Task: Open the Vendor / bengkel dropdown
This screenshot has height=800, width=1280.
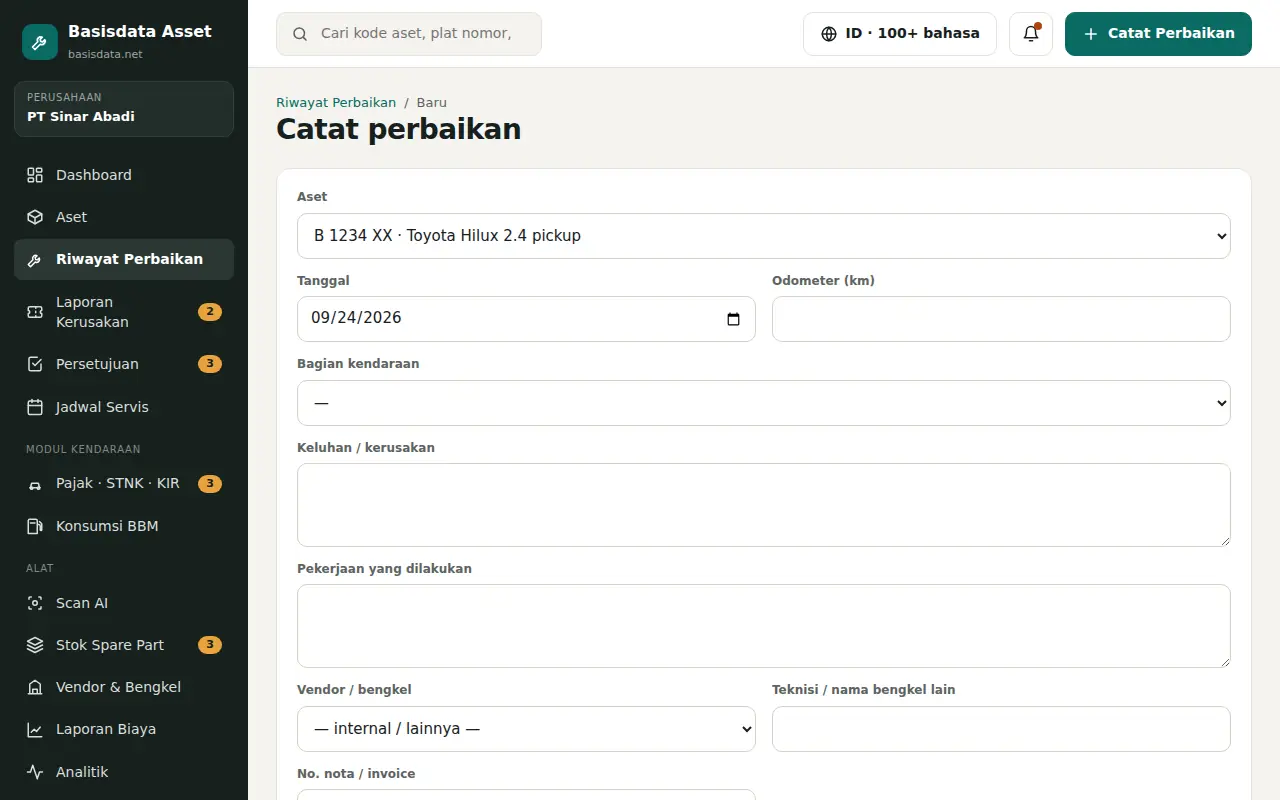Action: 526,729
